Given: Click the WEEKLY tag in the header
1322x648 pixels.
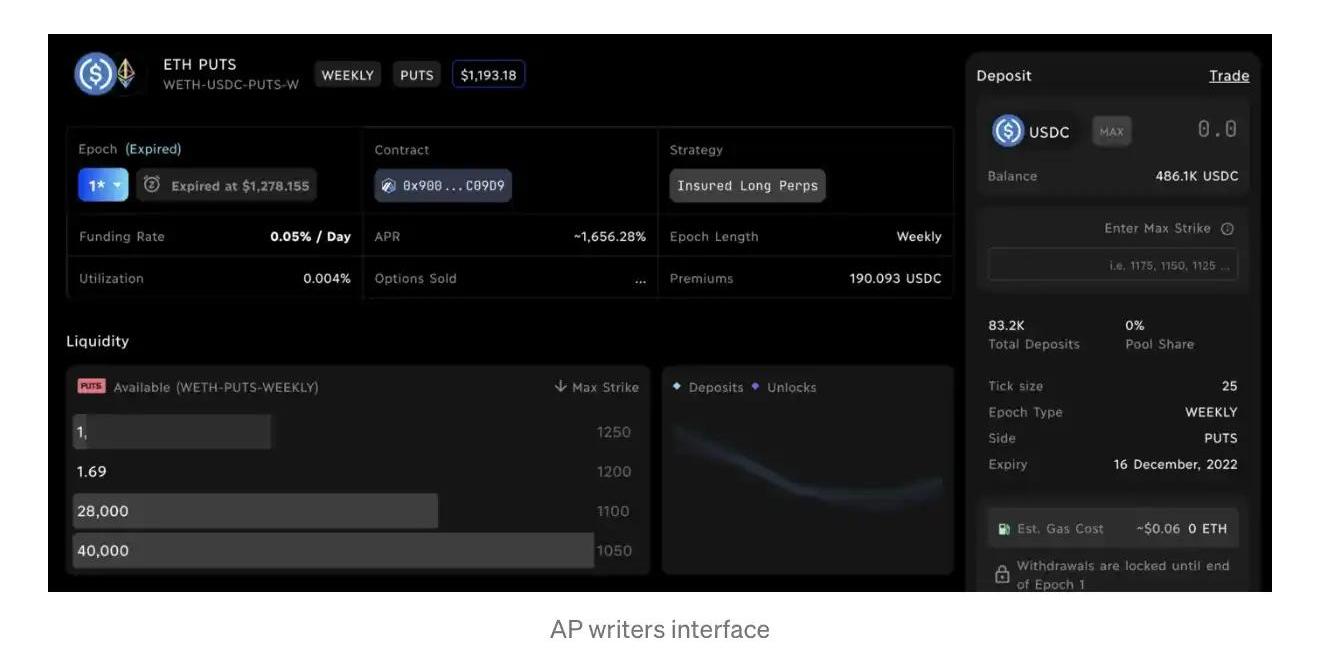Looking at the screenshot, I should click(x=348, y=75).
